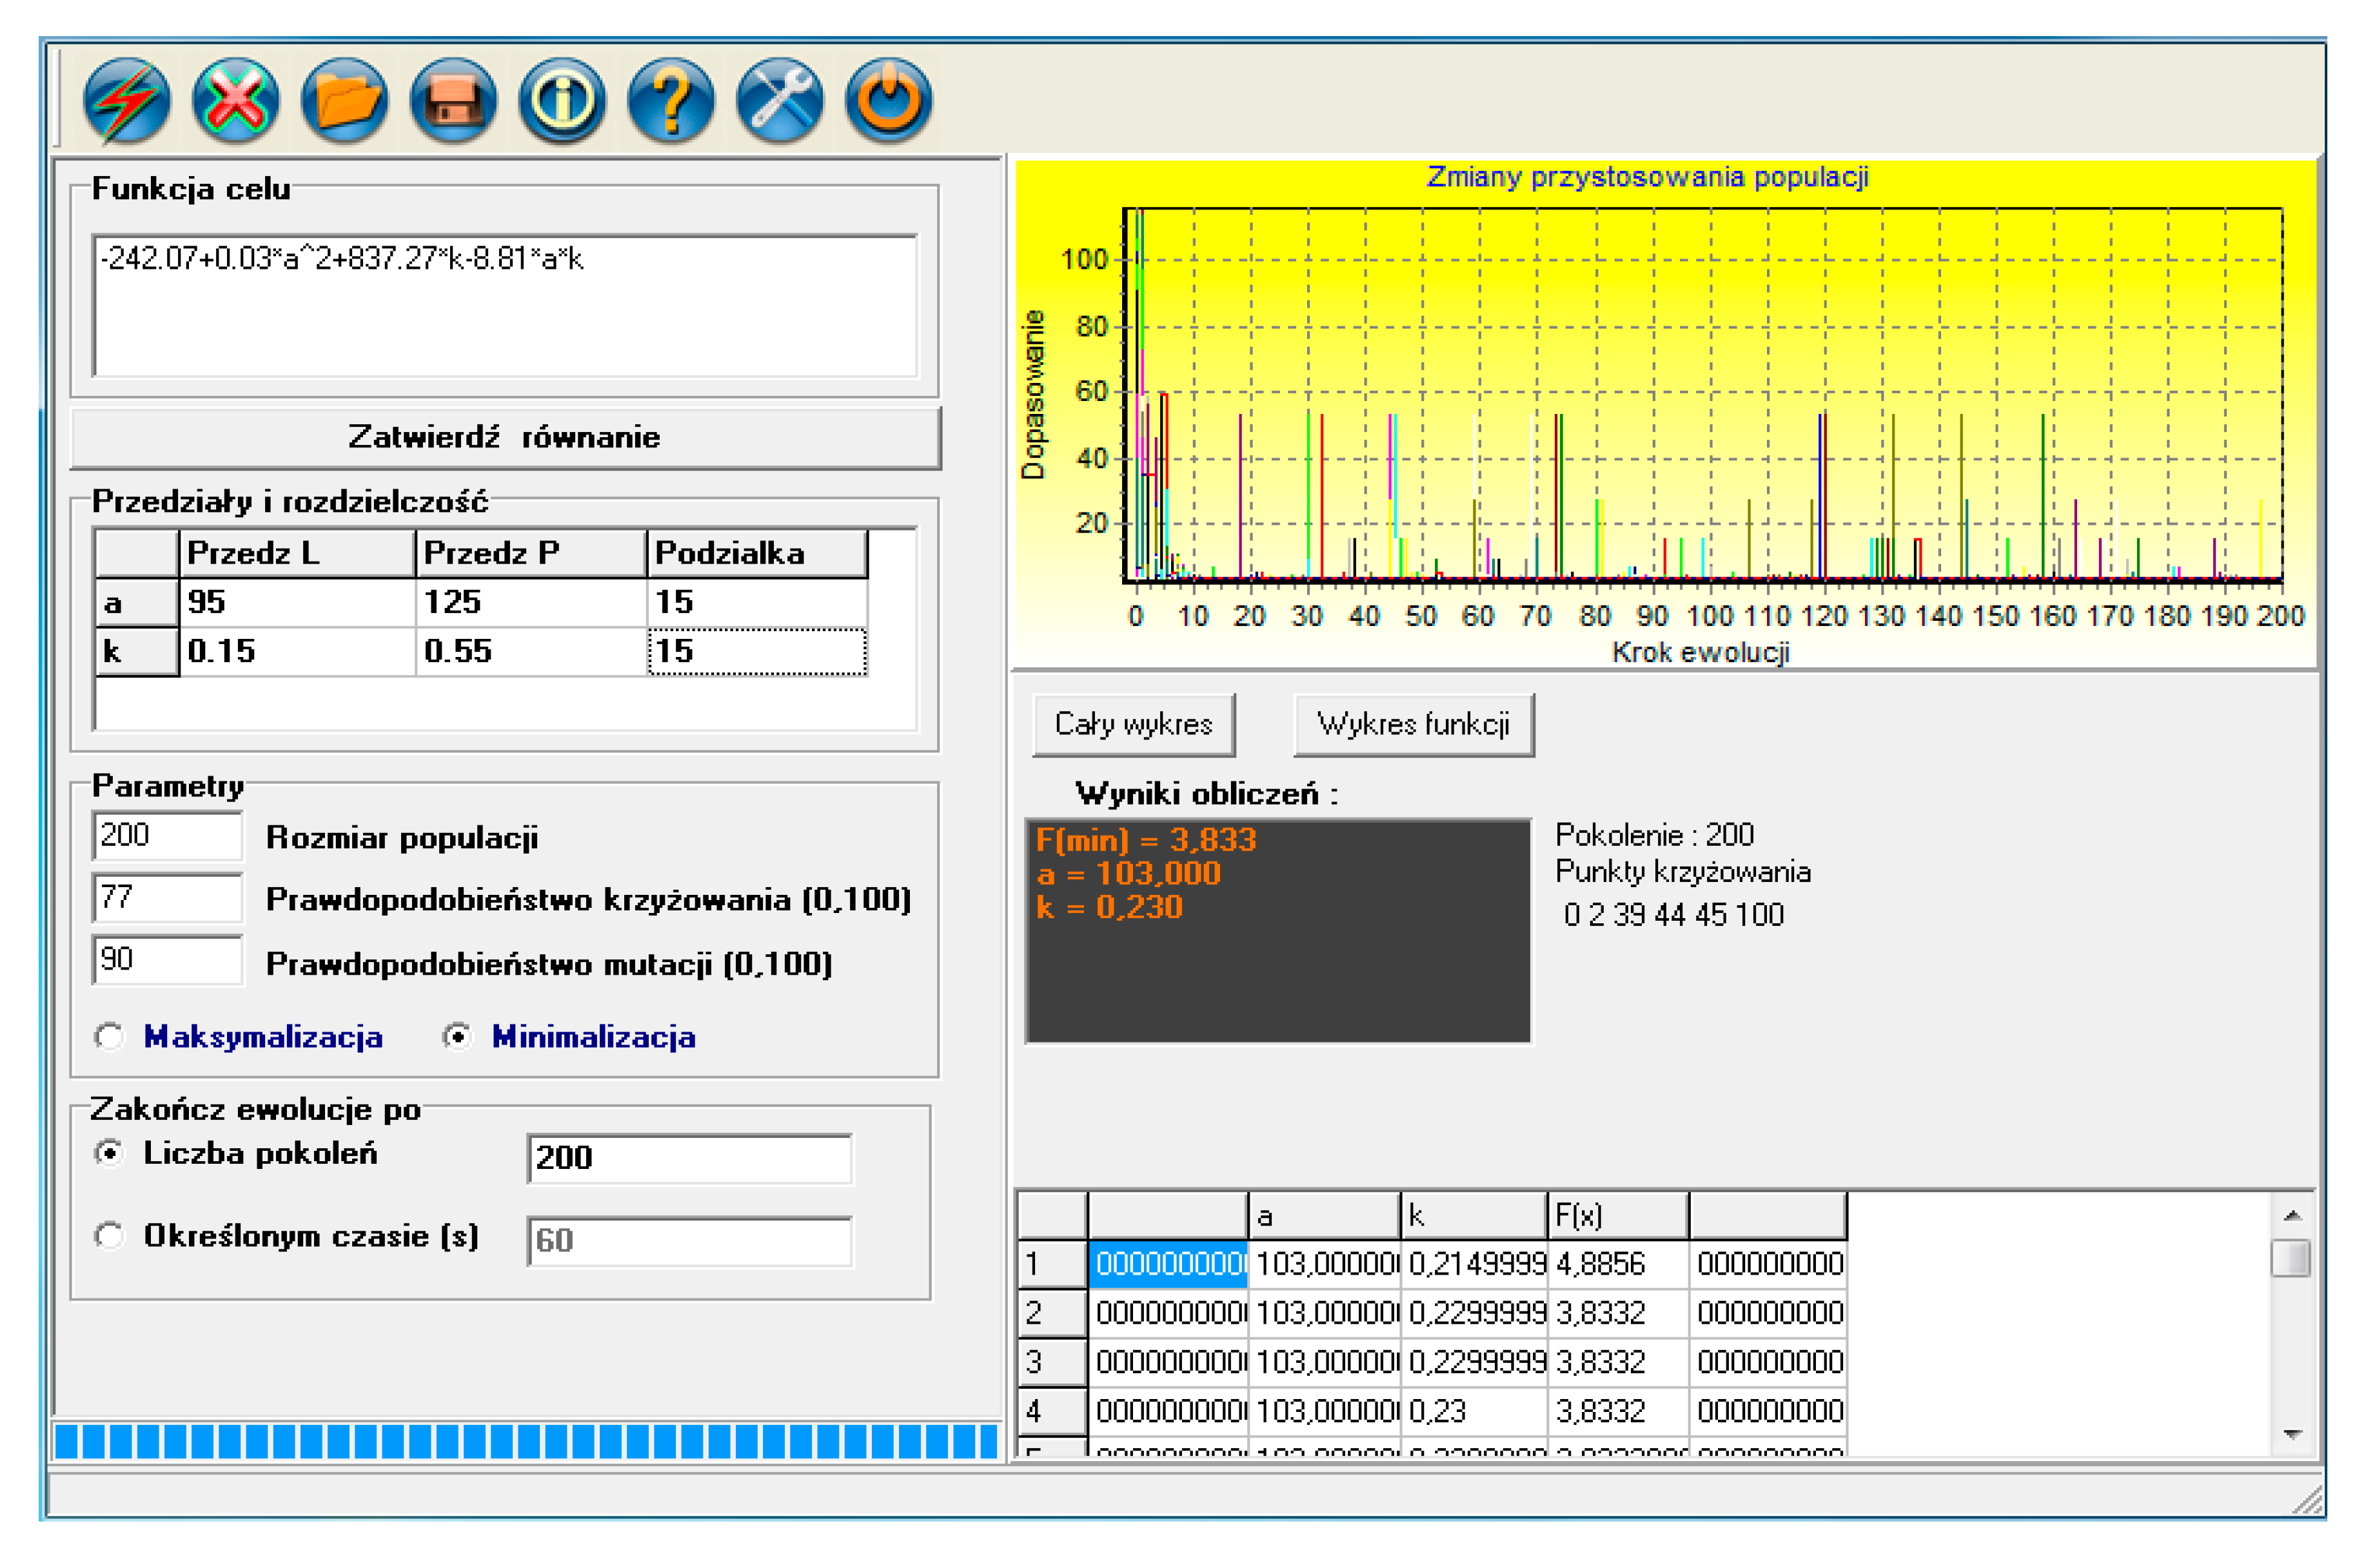Viewport: 2377px width, 1568px height.
Task: Open help with the question mark icon
Action: [x=671, y=100]
